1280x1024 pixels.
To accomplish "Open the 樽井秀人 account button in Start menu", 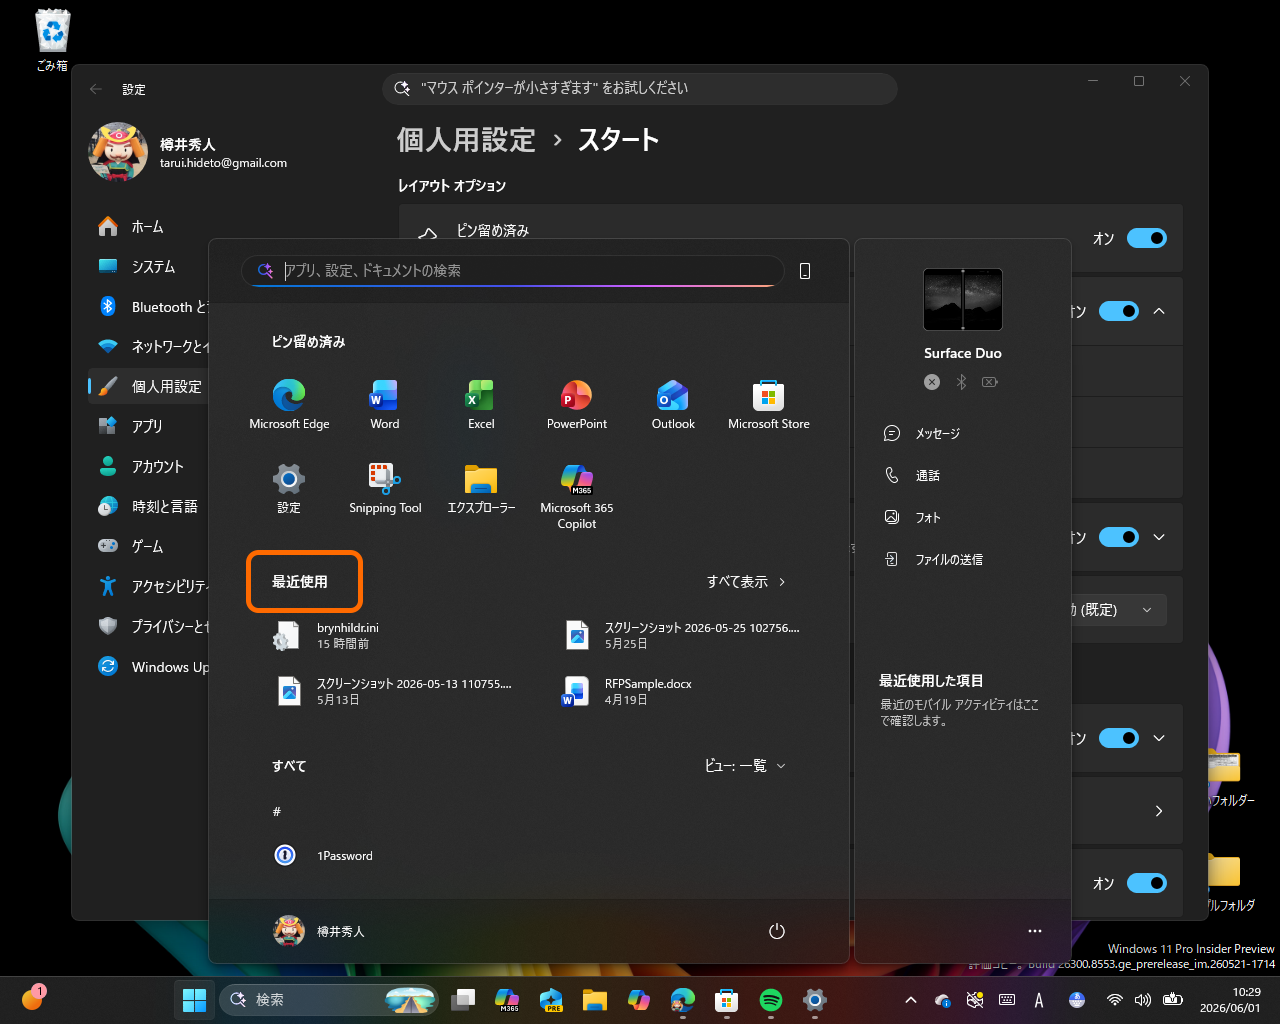I will pyautogui.click(x=320, y=931).
